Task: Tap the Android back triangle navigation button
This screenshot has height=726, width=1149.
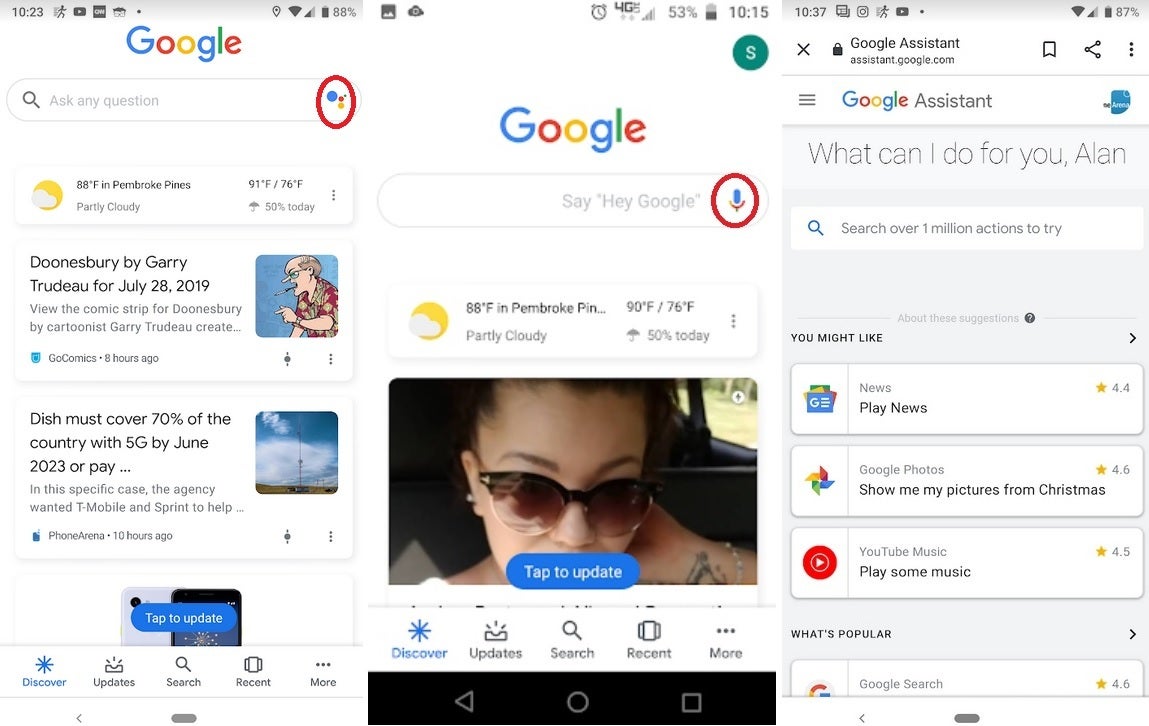Action: 464,702
